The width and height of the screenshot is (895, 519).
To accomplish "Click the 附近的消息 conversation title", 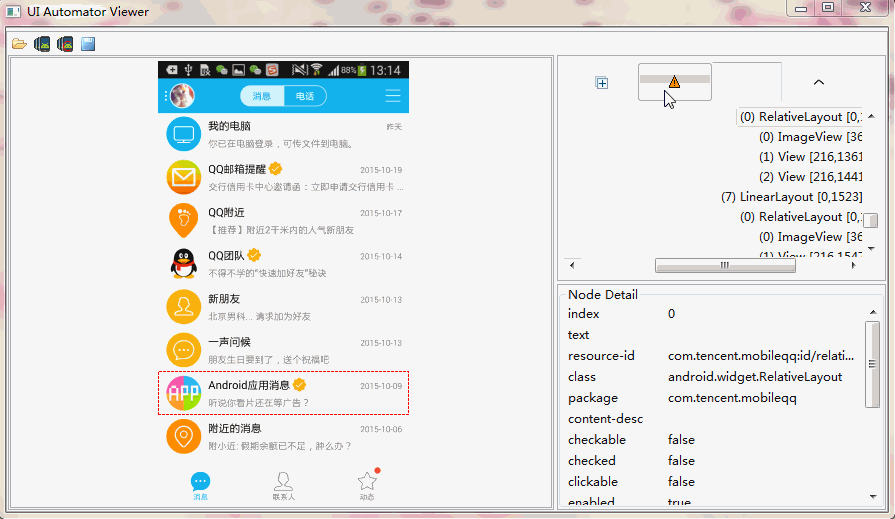I will tap(235, 428).
